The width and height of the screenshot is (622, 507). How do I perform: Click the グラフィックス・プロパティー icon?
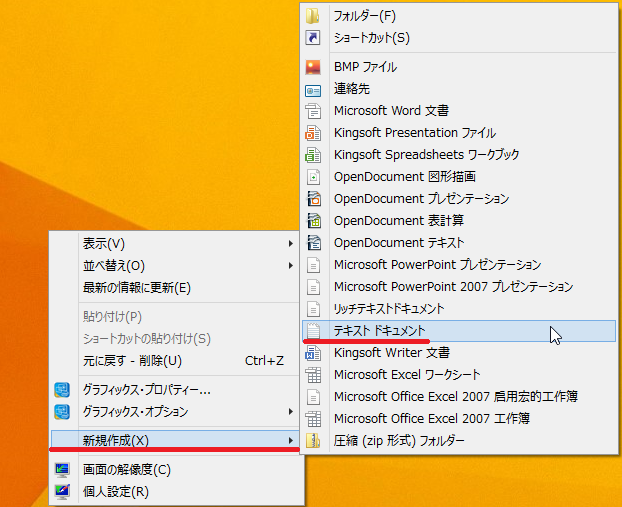tap(62, 390)
